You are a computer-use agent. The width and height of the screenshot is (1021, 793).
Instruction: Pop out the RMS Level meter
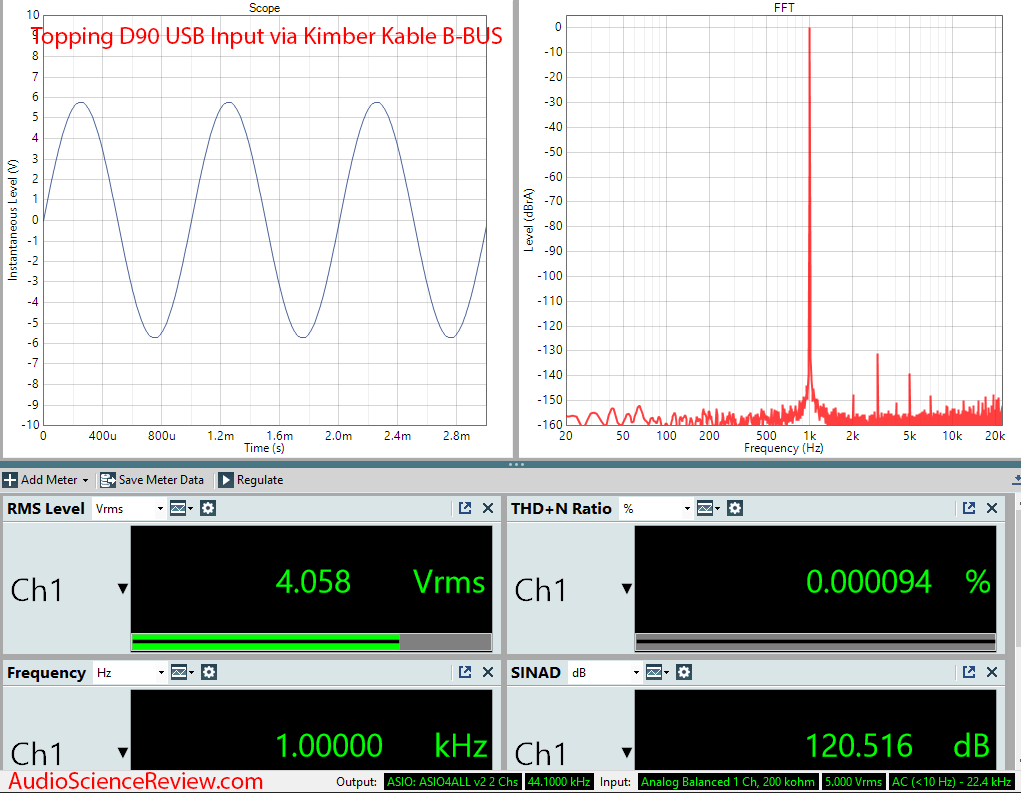[x=465, y=508]
